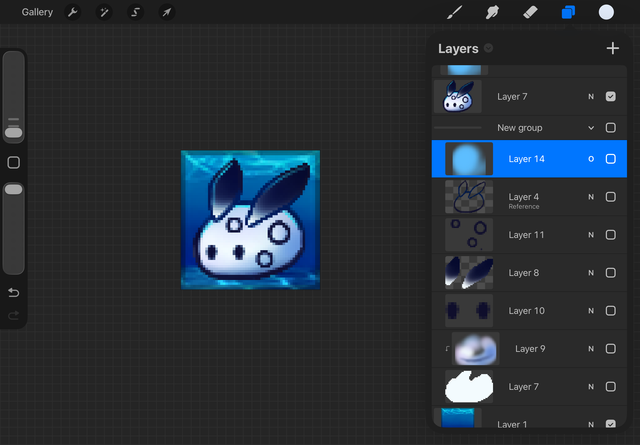
Task: Toggle visibility of white-blob Layer 7
Action: point(611,387)
